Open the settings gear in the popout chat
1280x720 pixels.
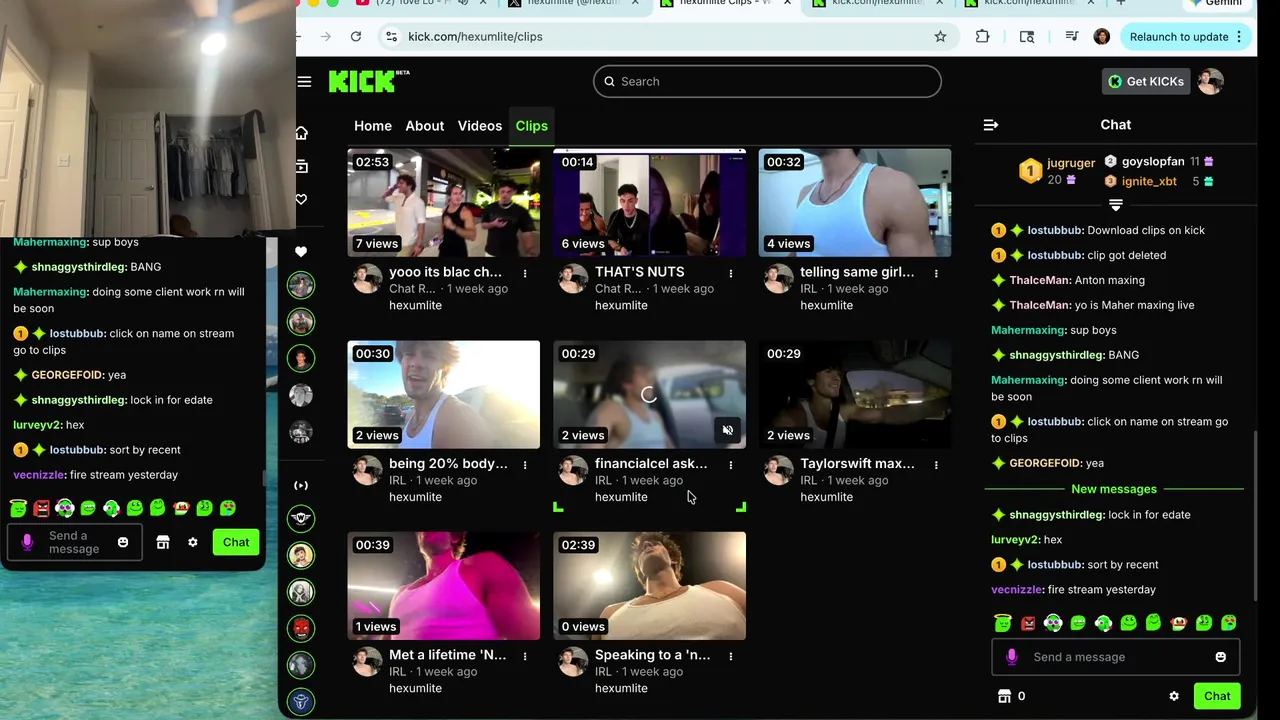point(193,542)
